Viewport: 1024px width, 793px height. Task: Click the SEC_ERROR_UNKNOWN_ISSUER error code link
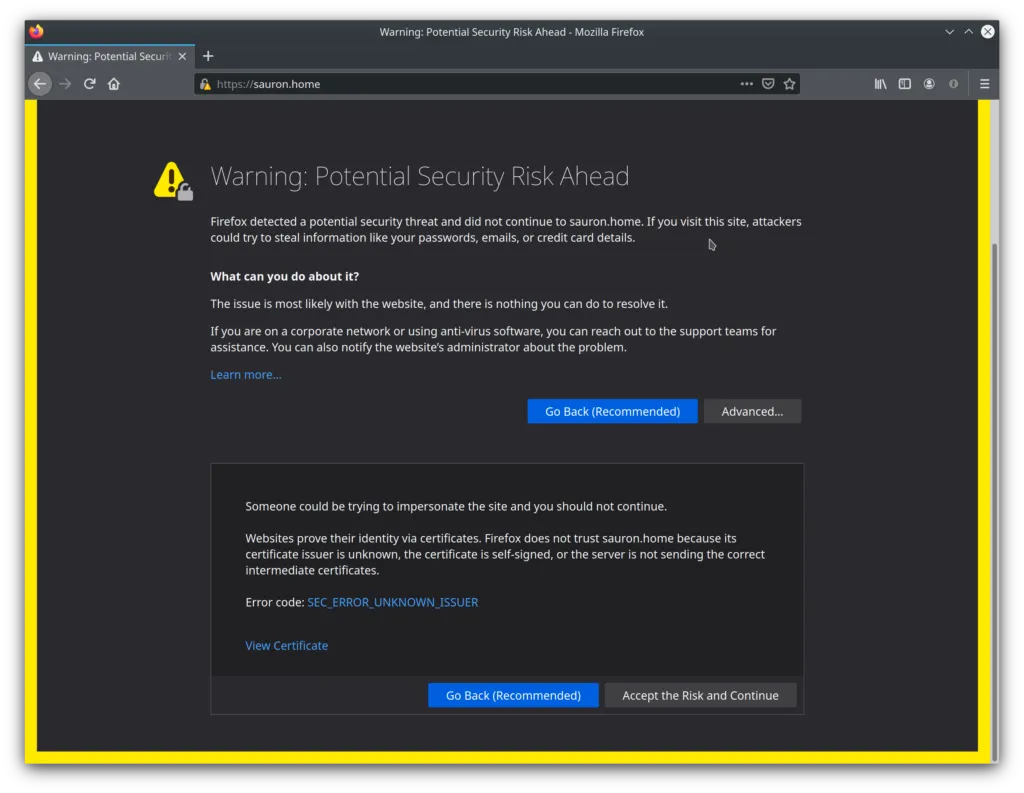pyautogui.click(x=392, y=602)
